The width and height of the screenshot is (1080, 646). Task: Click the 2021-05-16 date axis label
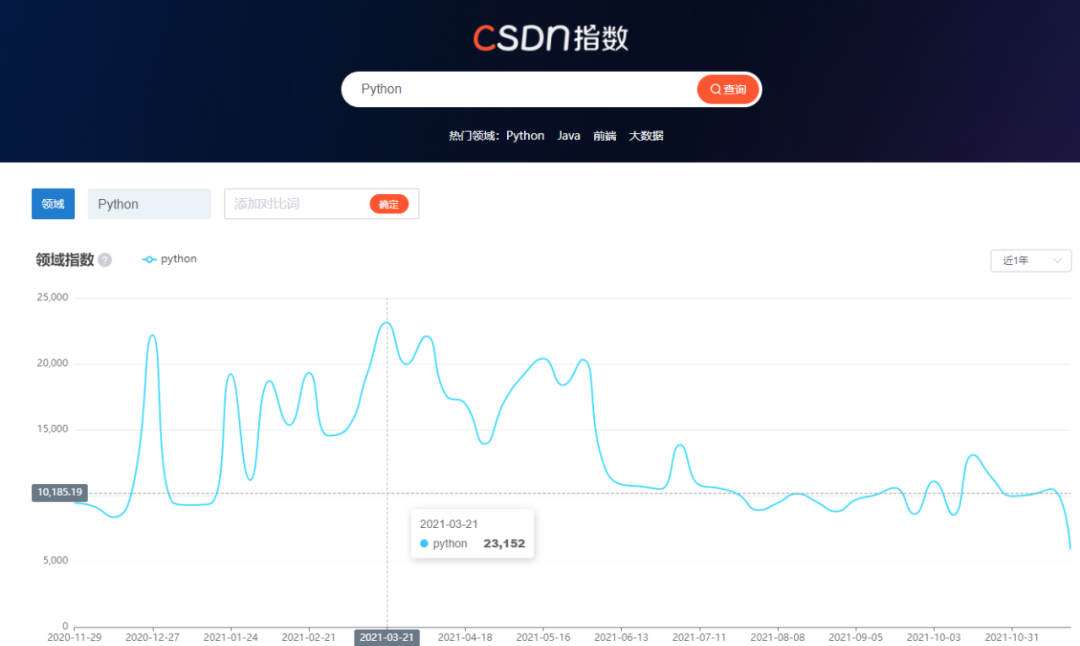click(543, 637)
